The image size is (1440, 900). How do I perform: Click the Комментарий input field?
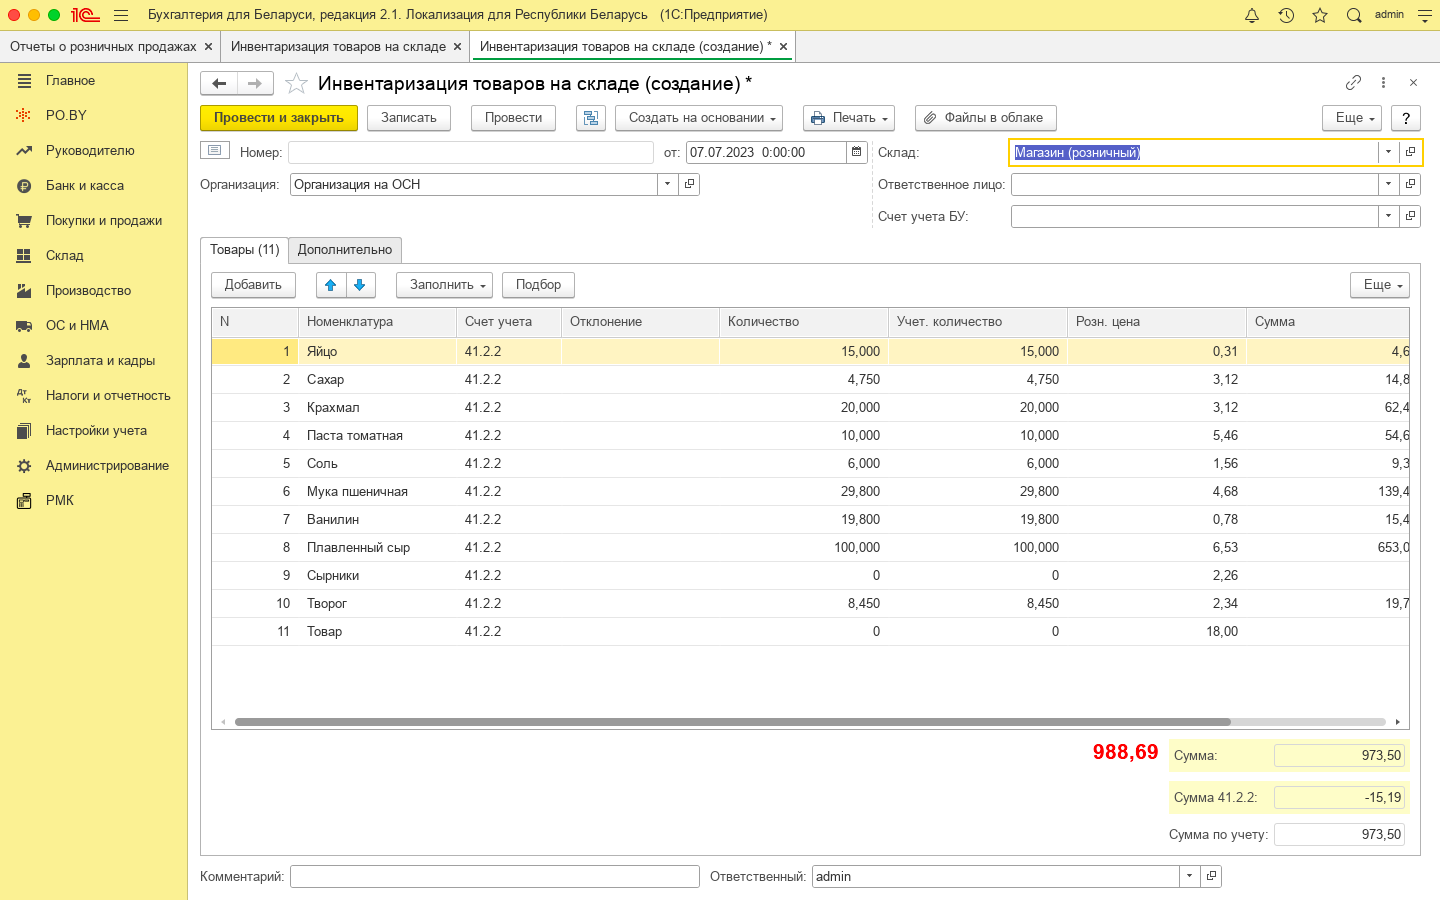click(x=494, y=876)
